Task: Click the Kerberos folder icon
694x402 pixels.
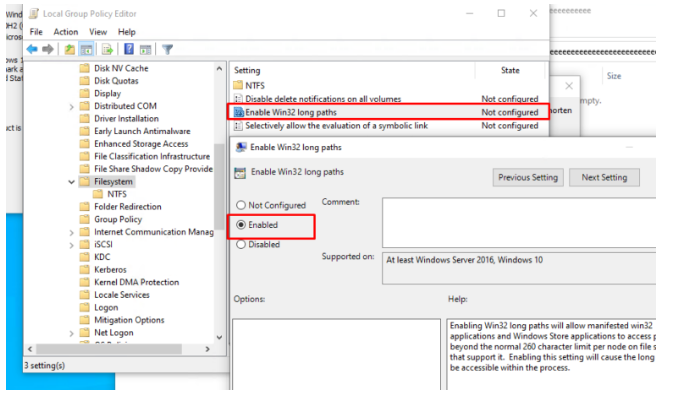Action: (x=85, y=270)
